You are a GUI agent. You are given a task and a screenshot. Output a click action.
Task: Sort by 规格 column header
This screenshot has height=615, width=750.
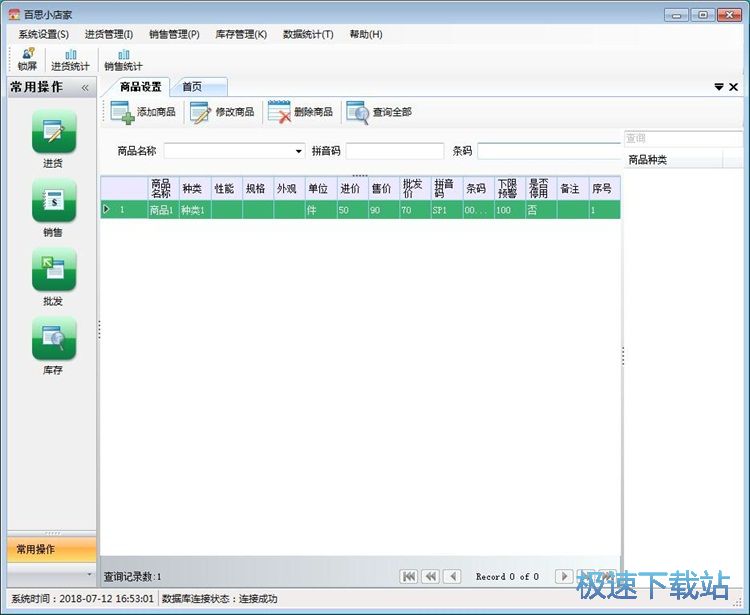(x=258, y=188)
